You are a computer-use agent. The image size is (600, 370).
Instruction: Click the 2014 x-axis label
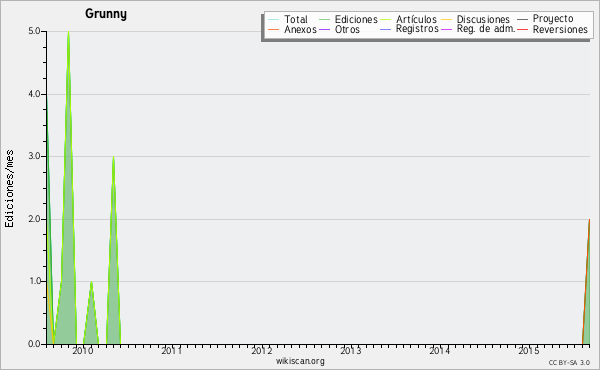coord(439,351)
